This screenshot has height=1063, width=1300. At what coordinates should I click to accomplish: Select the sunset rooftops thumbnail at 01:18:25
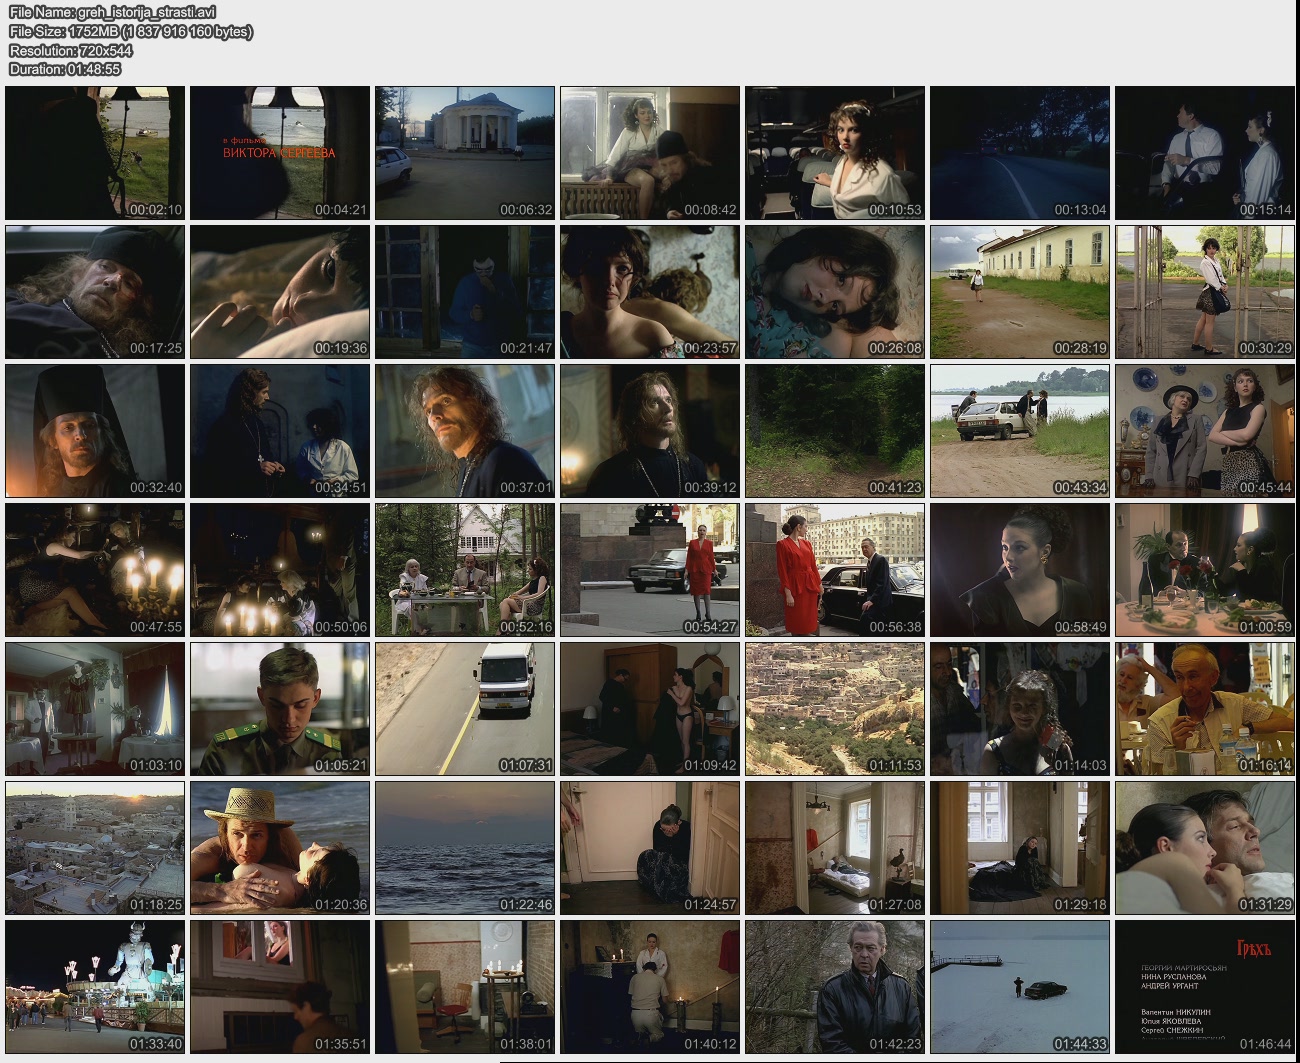[95, 847]
